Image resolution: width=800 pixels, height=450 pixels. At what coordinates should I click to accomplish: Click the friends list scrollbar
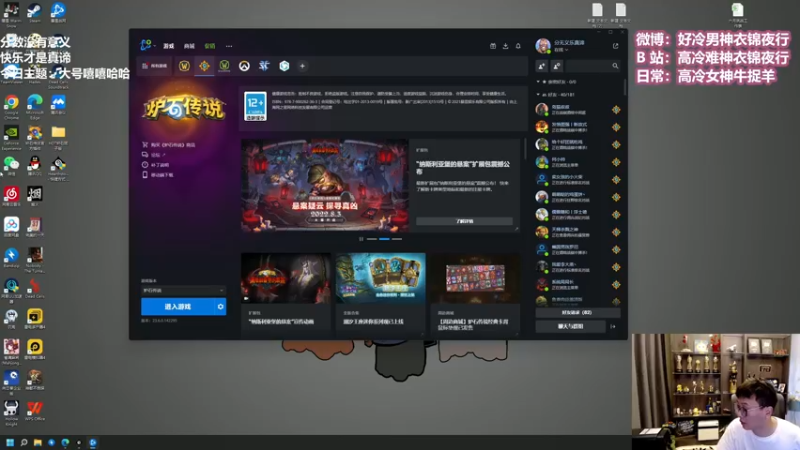[x=624, y=87]
